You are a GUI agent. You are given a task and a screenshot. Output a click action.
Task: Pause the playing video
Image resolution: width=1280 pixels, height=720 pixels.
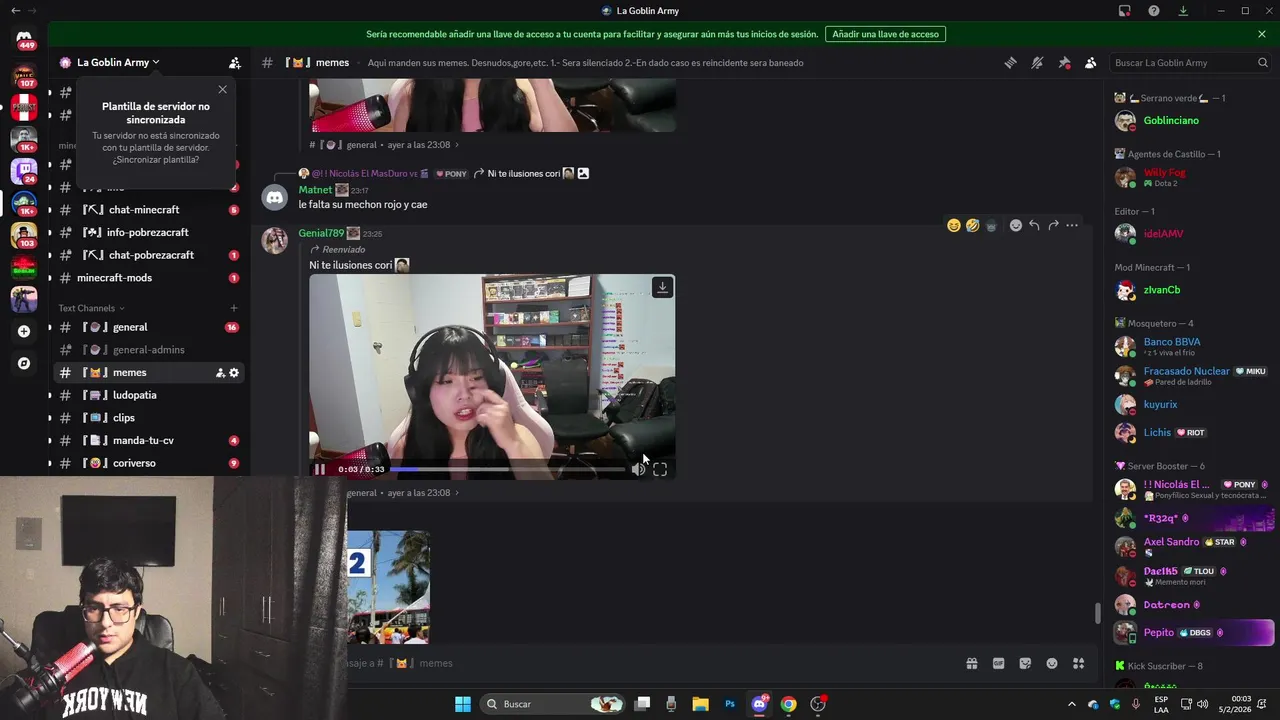[x=320, y=469]
